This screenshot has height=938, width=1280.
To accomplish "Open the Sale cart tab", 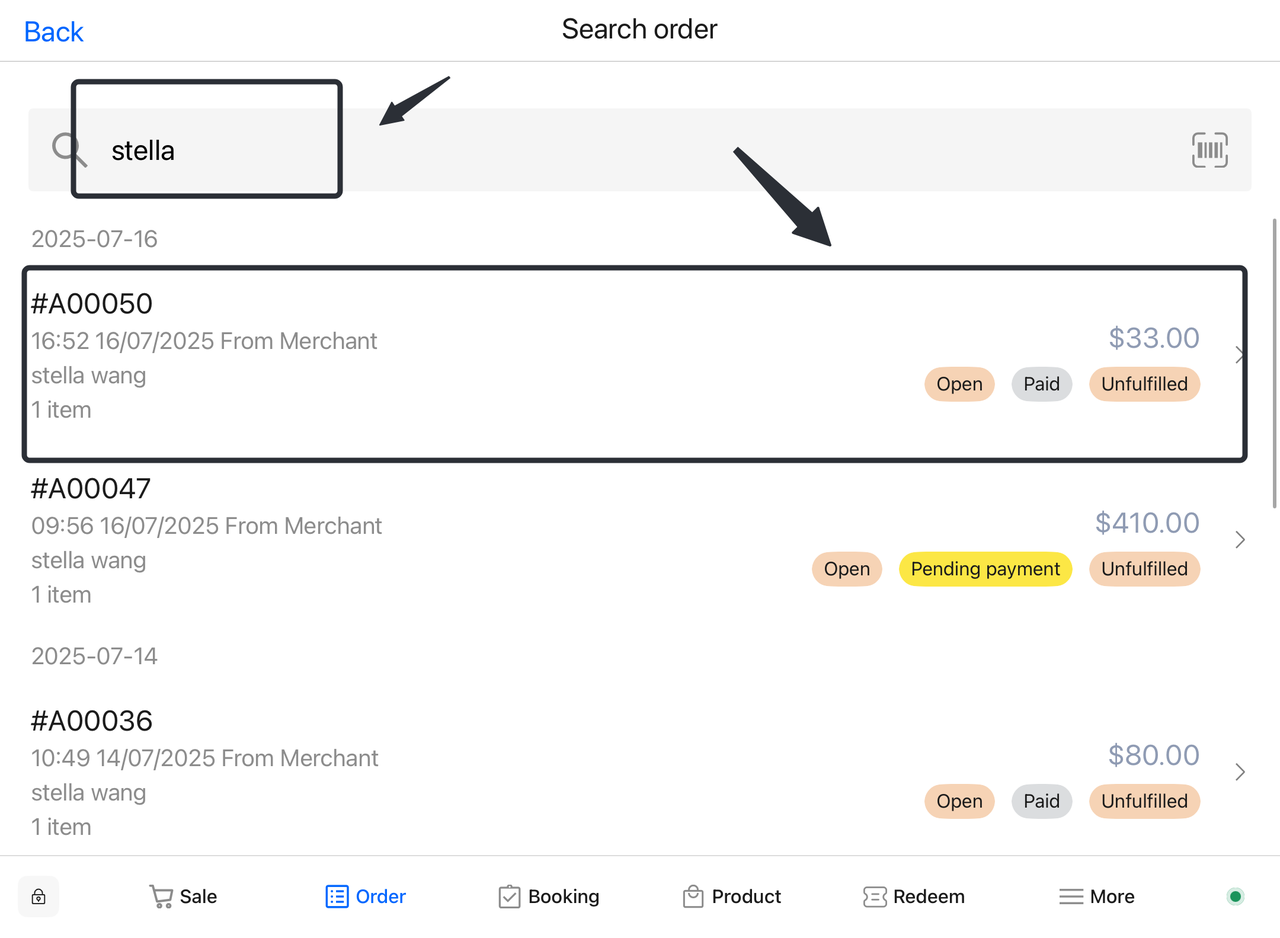I will 183,897.
